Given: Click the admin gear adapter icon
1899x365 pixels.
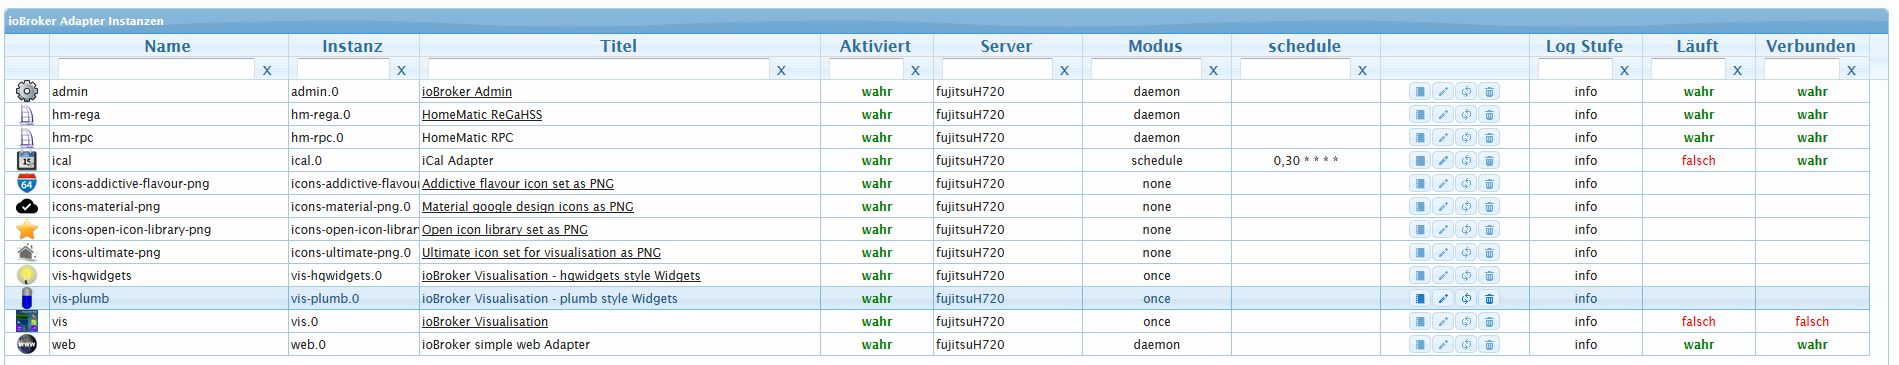Looking at the screenshot, I should [27, 91].
